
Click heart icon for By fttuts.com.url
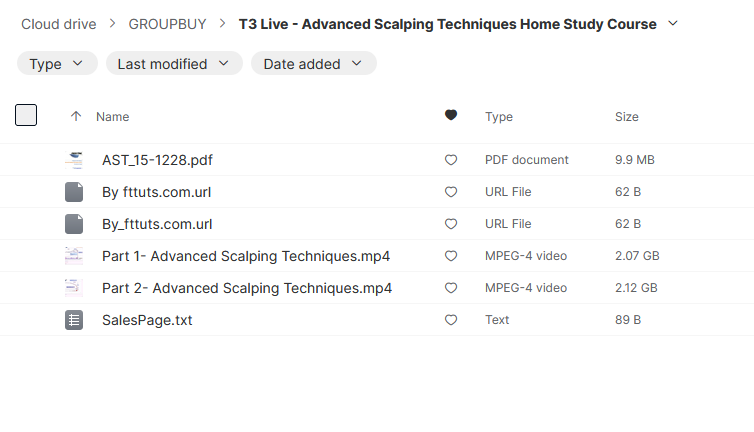451,192
